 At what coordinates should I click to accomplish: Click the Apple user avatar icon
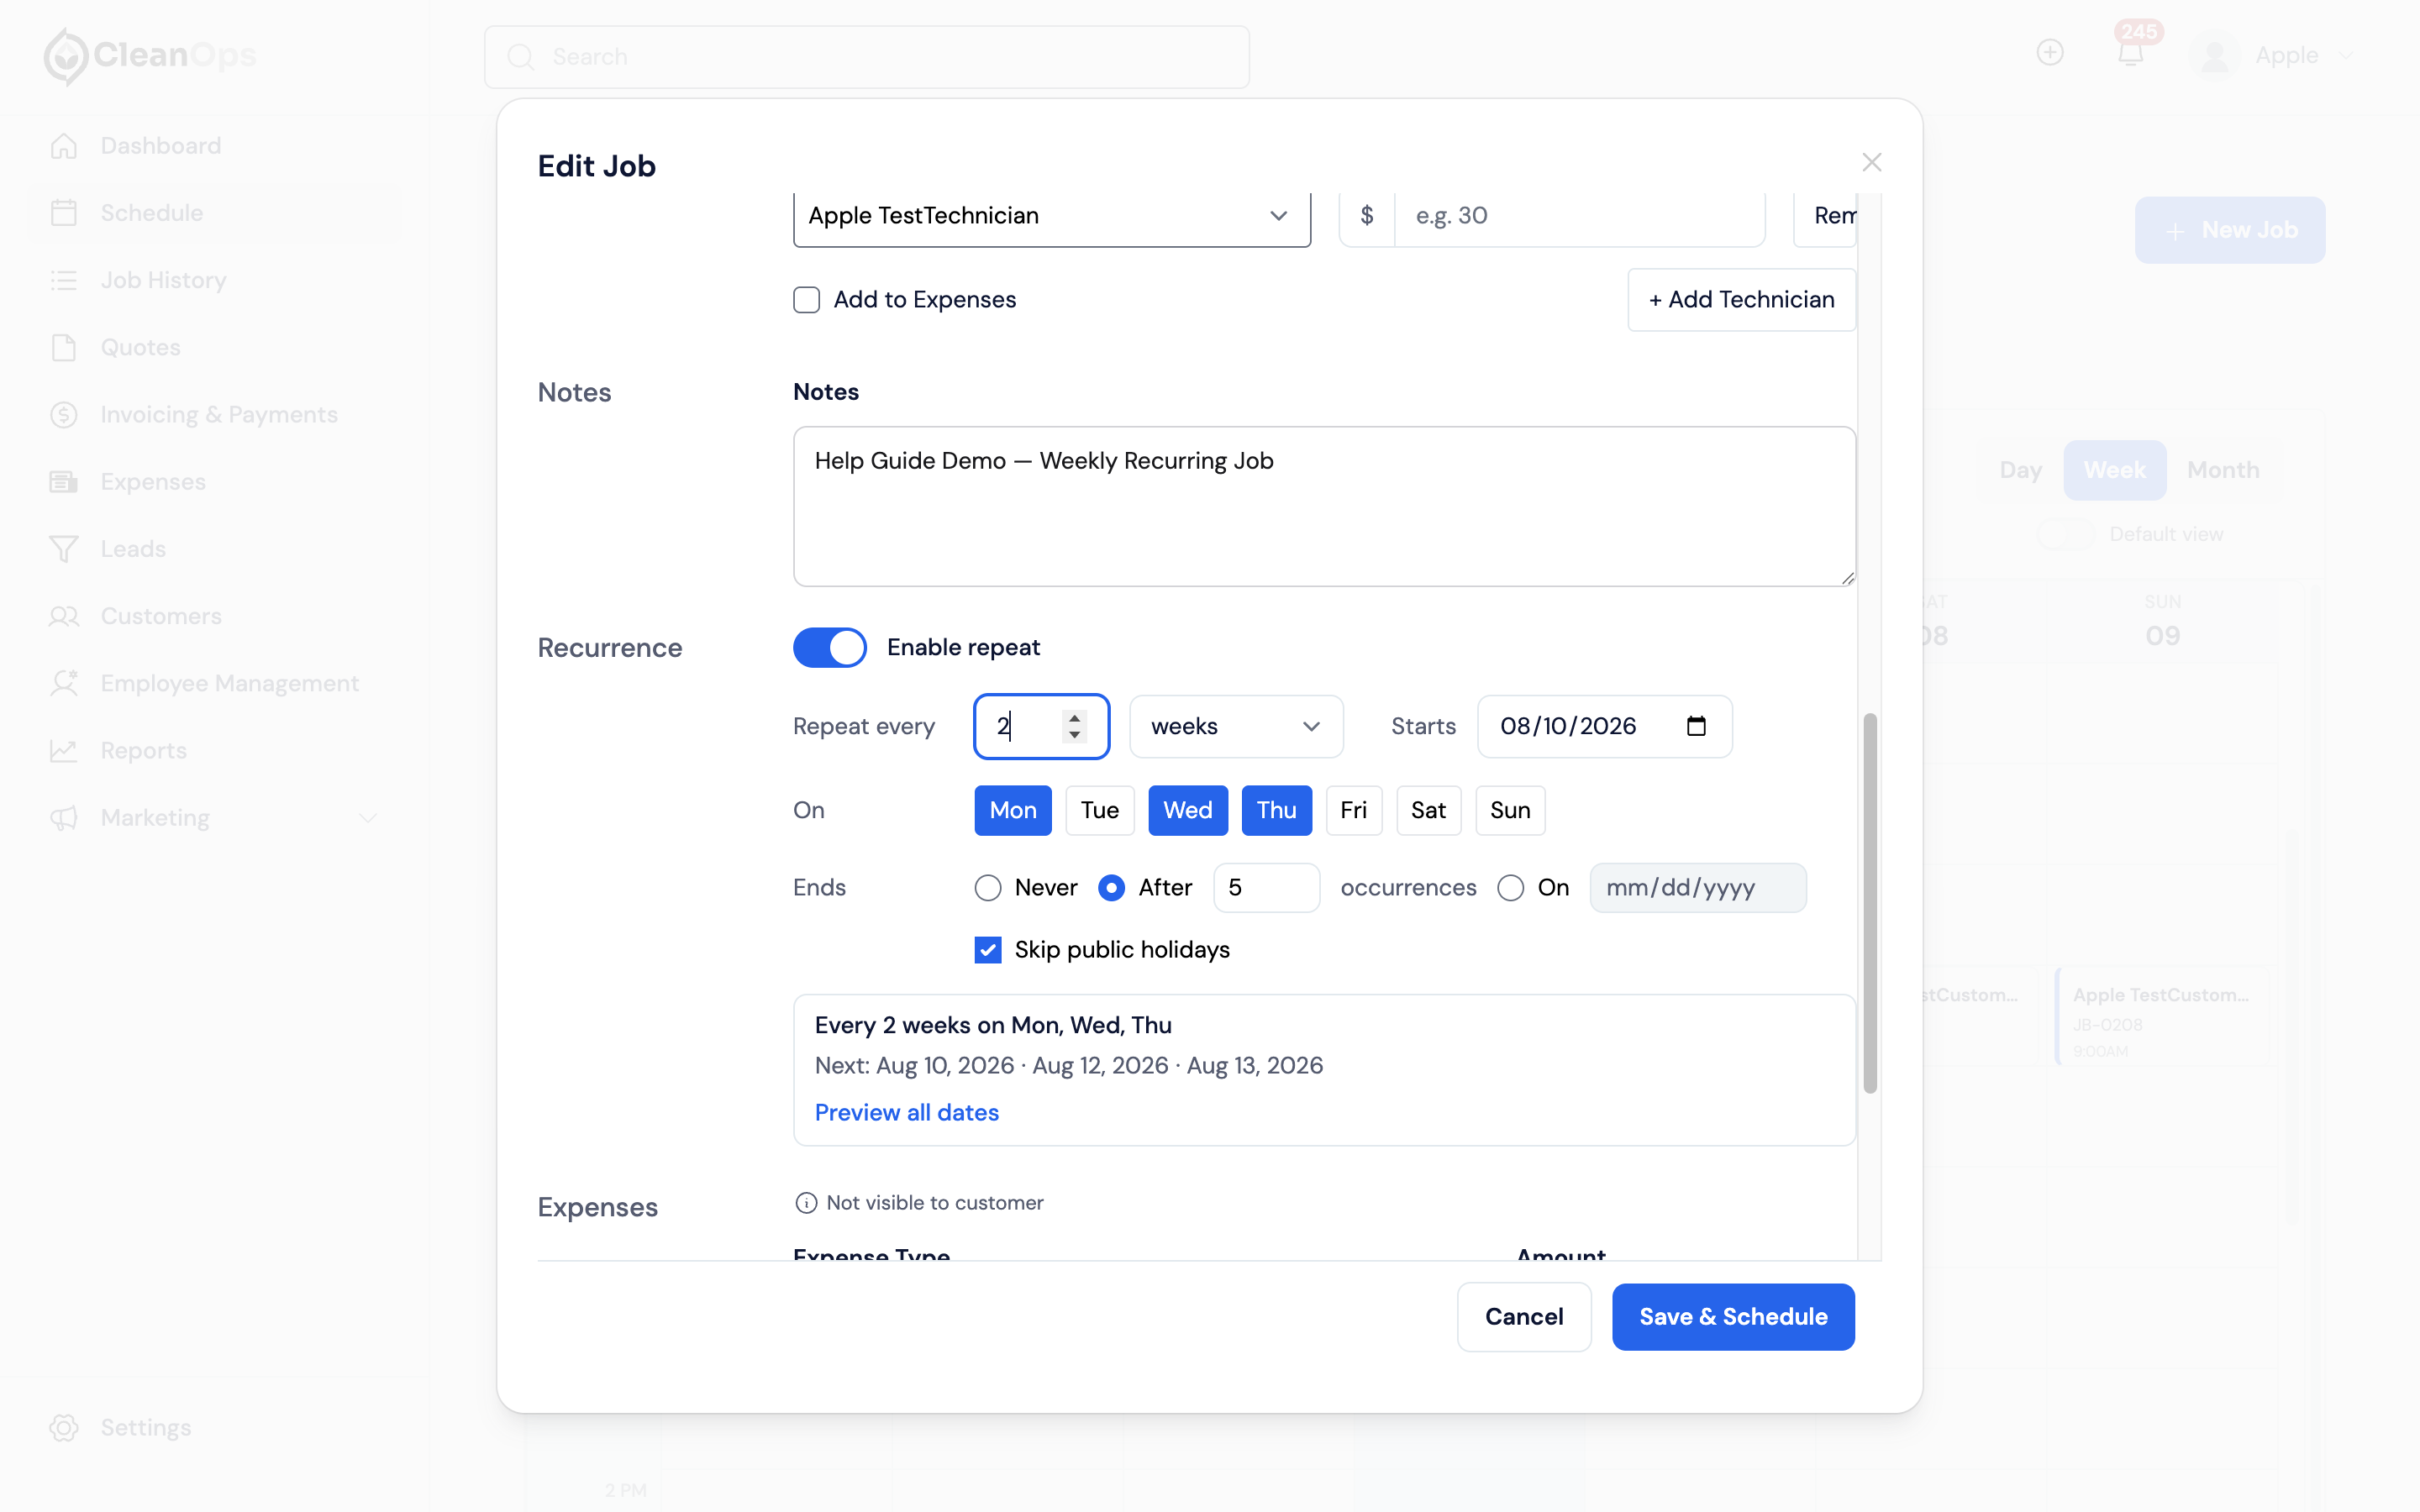coord(2214,56)
